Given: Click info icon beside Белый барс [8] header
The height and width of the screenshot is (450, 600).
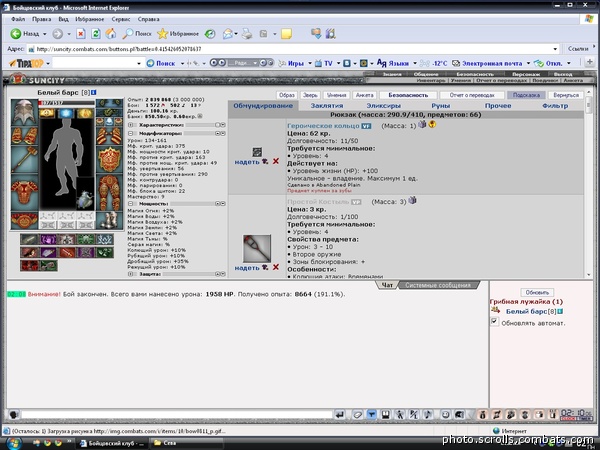Looking at the screenshot, I should click(x=94, y=93).
